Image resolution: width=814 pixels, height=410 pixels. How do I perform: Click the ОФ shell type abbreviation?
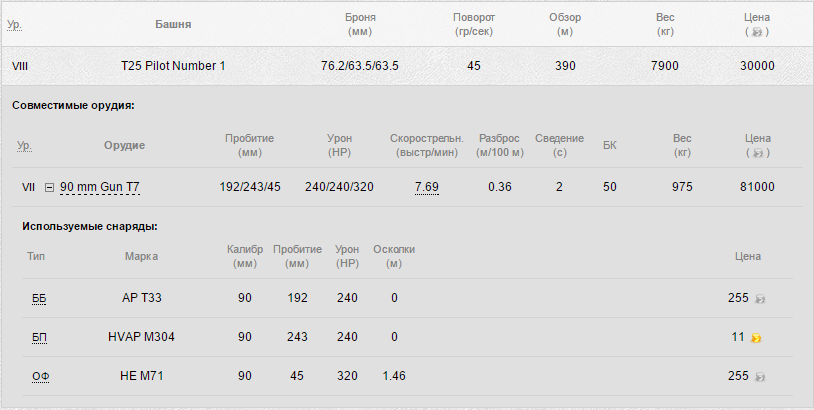pos(40,376)
